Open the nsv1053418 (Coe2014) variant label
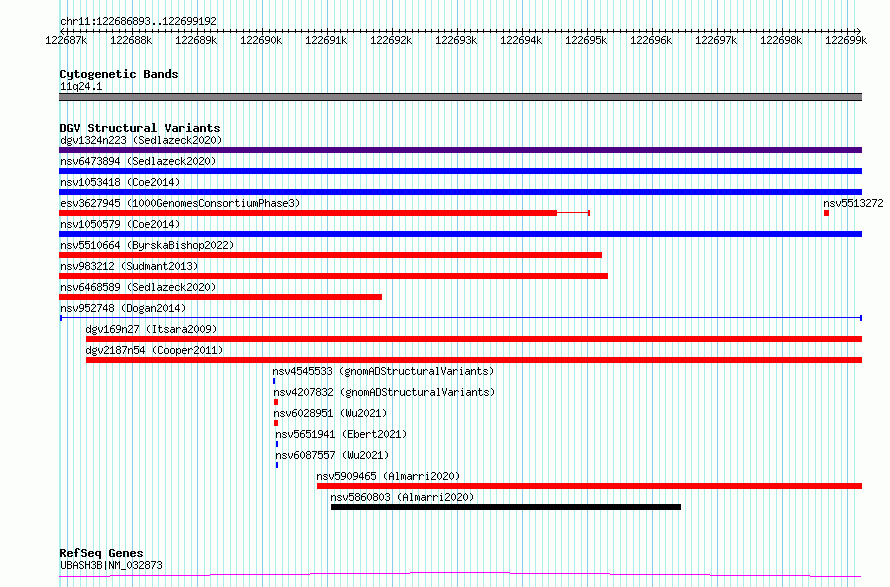 [x=120, y=182]
